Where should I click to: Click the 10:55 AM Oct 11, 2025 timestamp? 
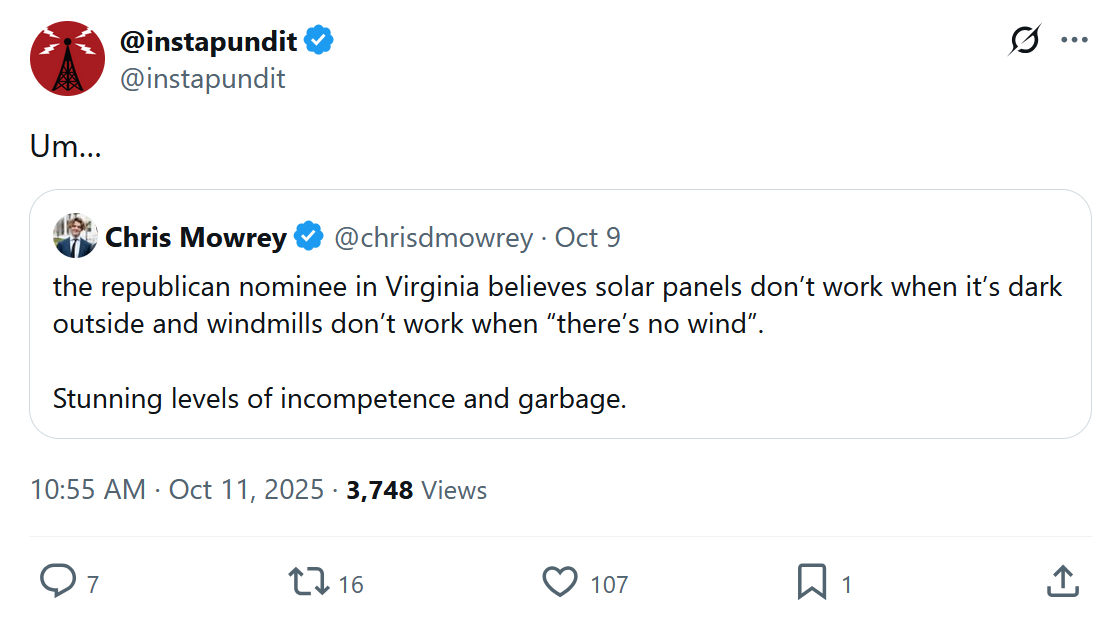(x=177, y=490)
